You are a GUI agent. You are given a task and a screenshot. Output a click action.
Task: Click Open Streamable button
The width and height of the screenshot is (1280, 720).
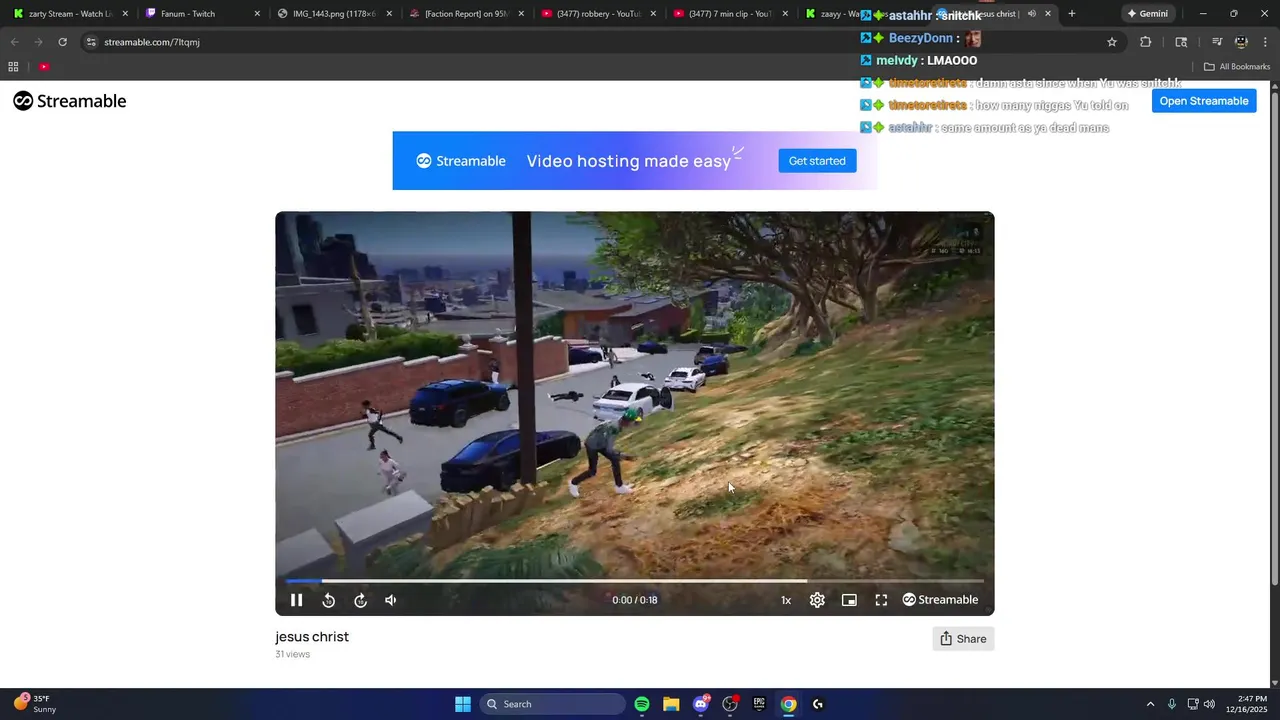1204,101
